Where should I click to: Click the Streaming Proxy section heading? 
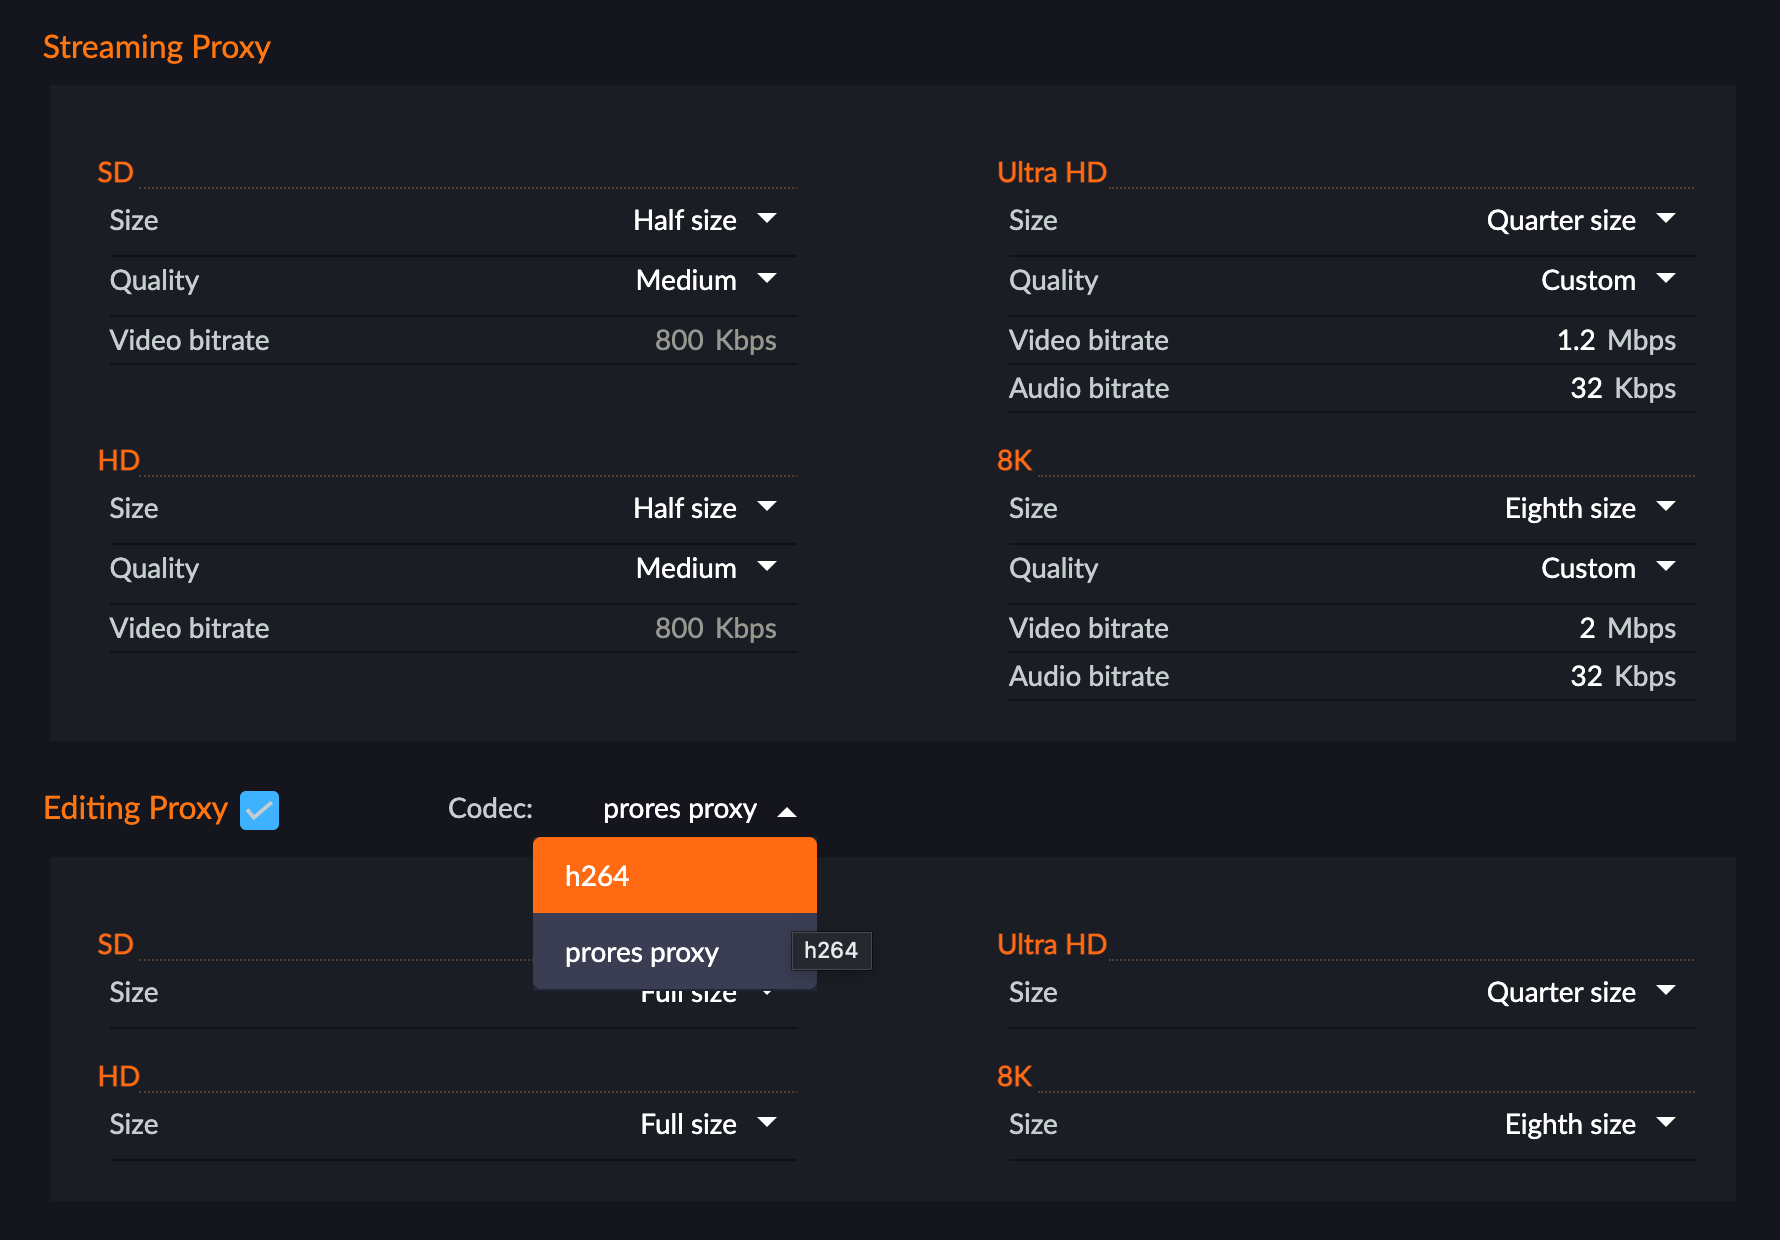coord(157,47)
